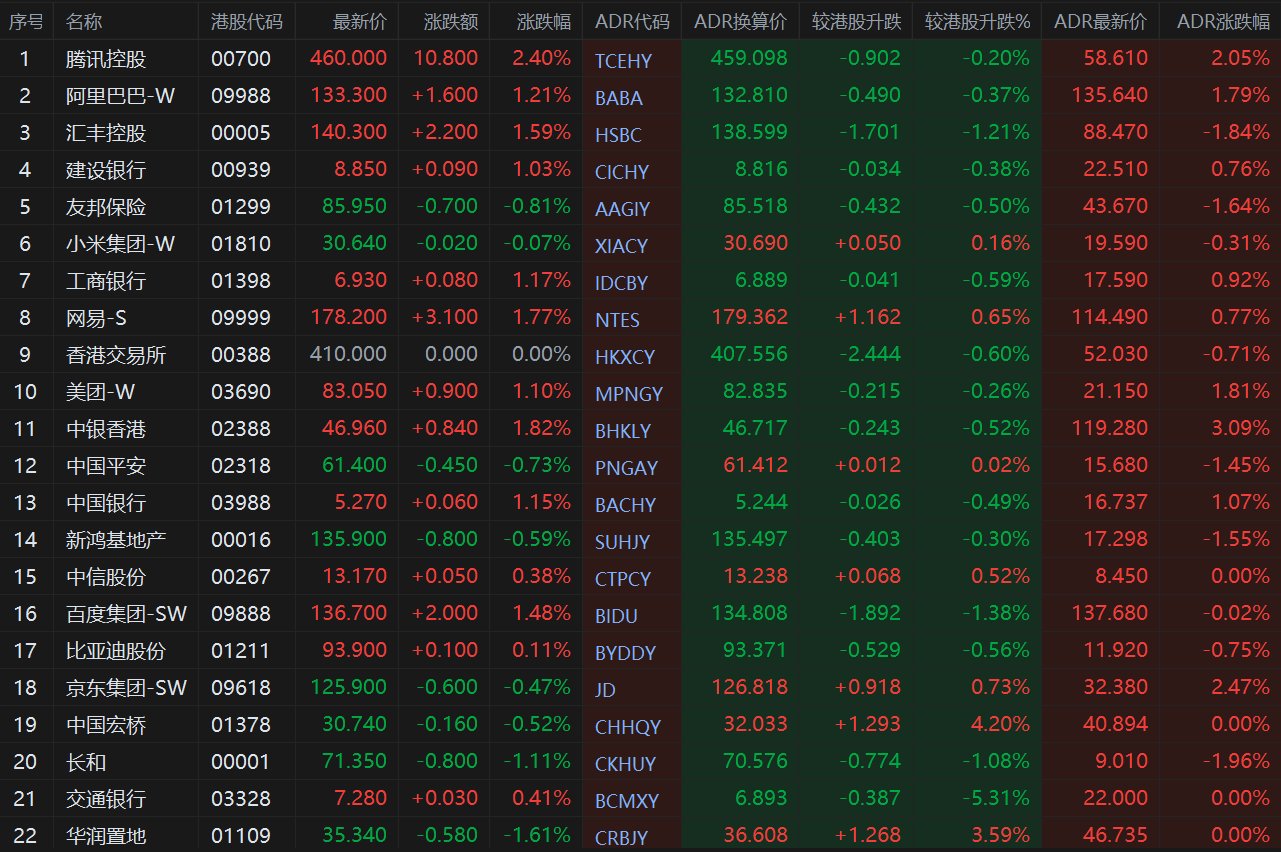Click Hong Kong code 00700

click(x=240, y=59)
